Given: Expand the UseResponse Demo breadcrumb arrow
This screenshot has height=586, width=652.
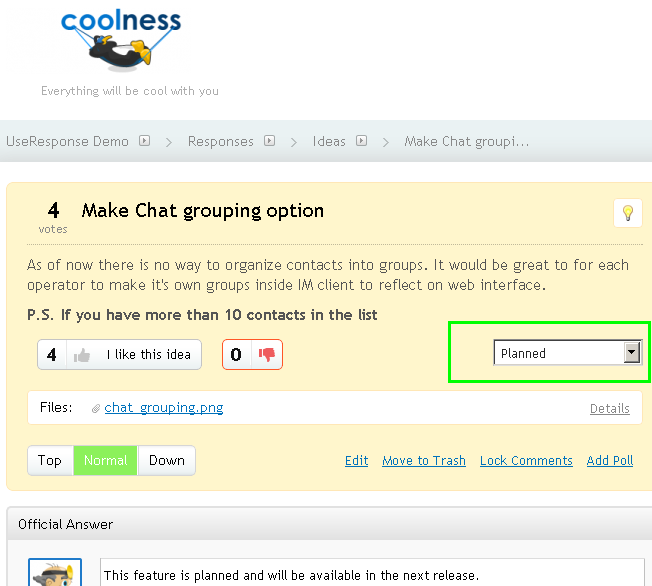Looking at the screenshot, I should (145, 141).
